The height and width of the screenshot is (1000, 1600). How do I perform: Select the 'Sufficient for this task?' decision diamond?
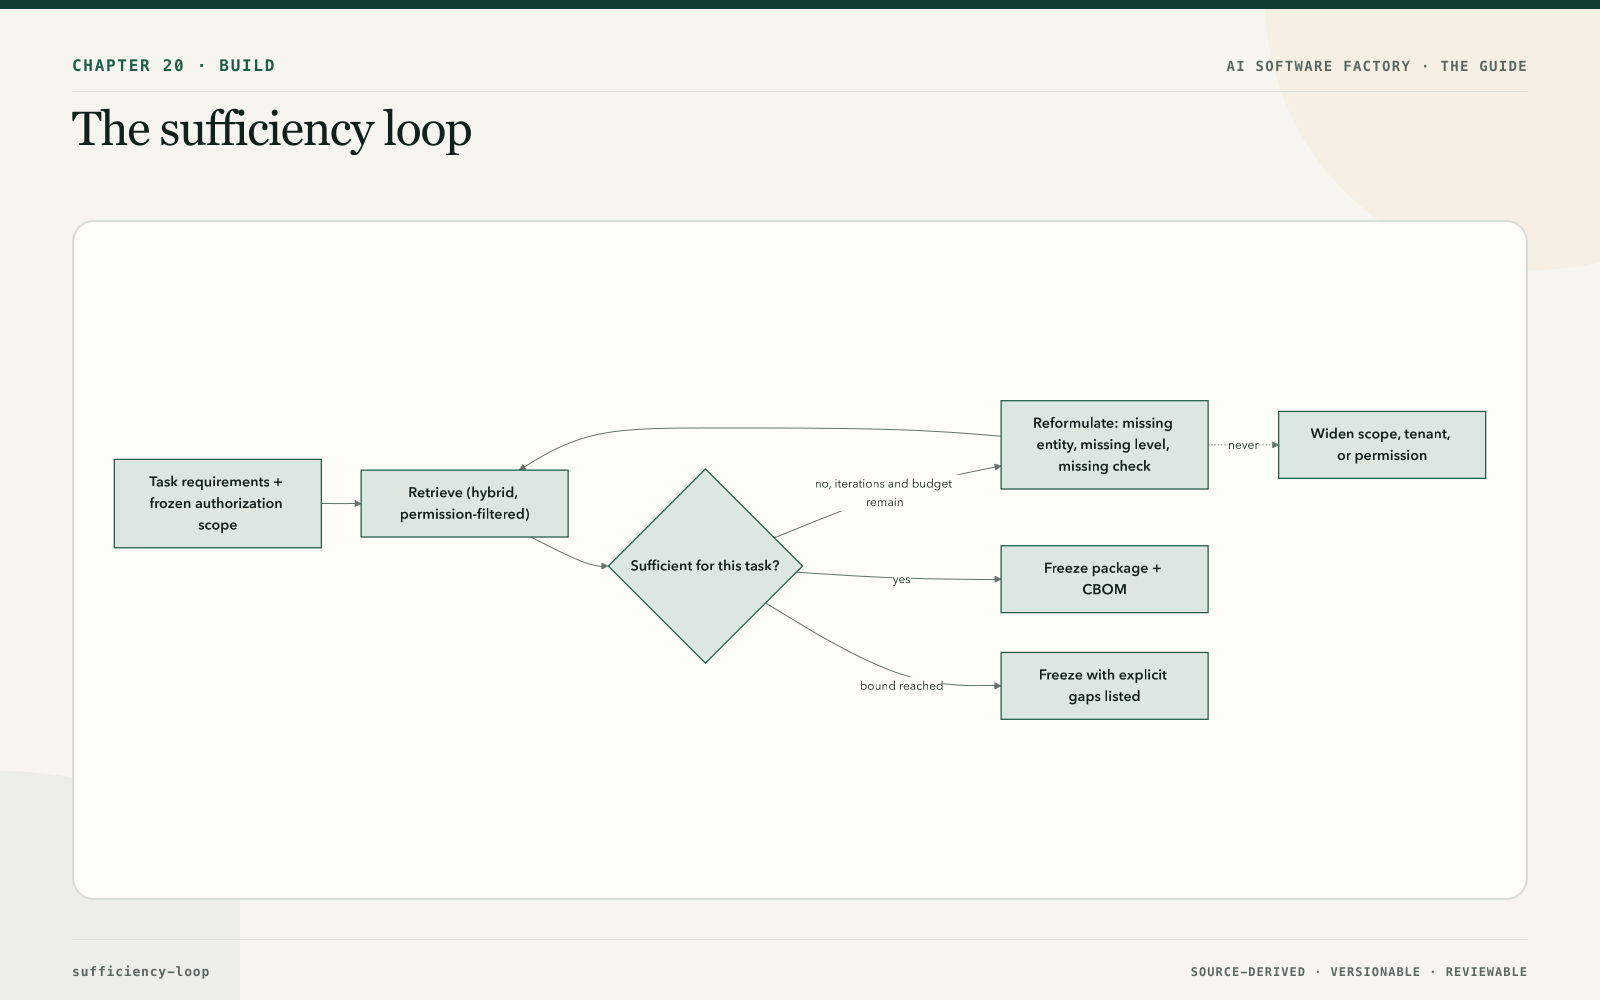point(705,566)
